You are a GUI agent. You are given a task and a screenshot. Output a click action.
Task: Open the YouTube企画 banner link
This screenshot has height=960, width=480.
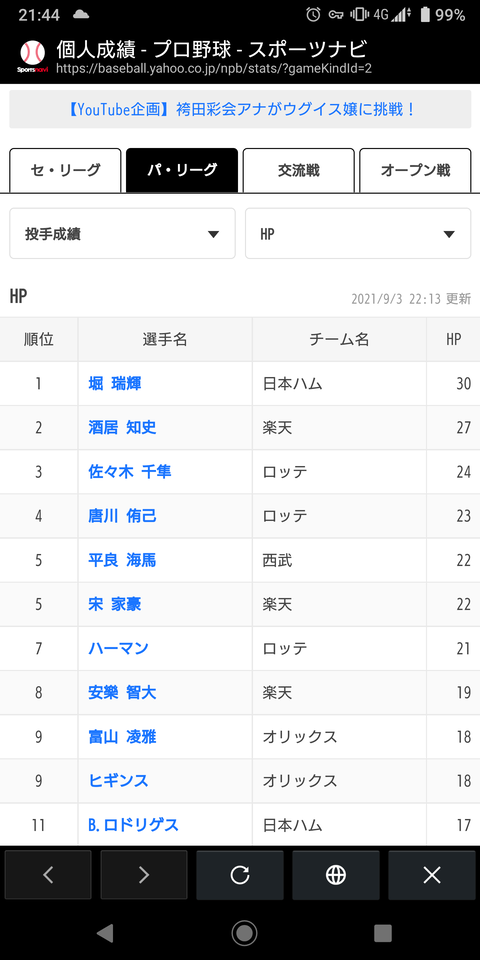tap(240, 110)
